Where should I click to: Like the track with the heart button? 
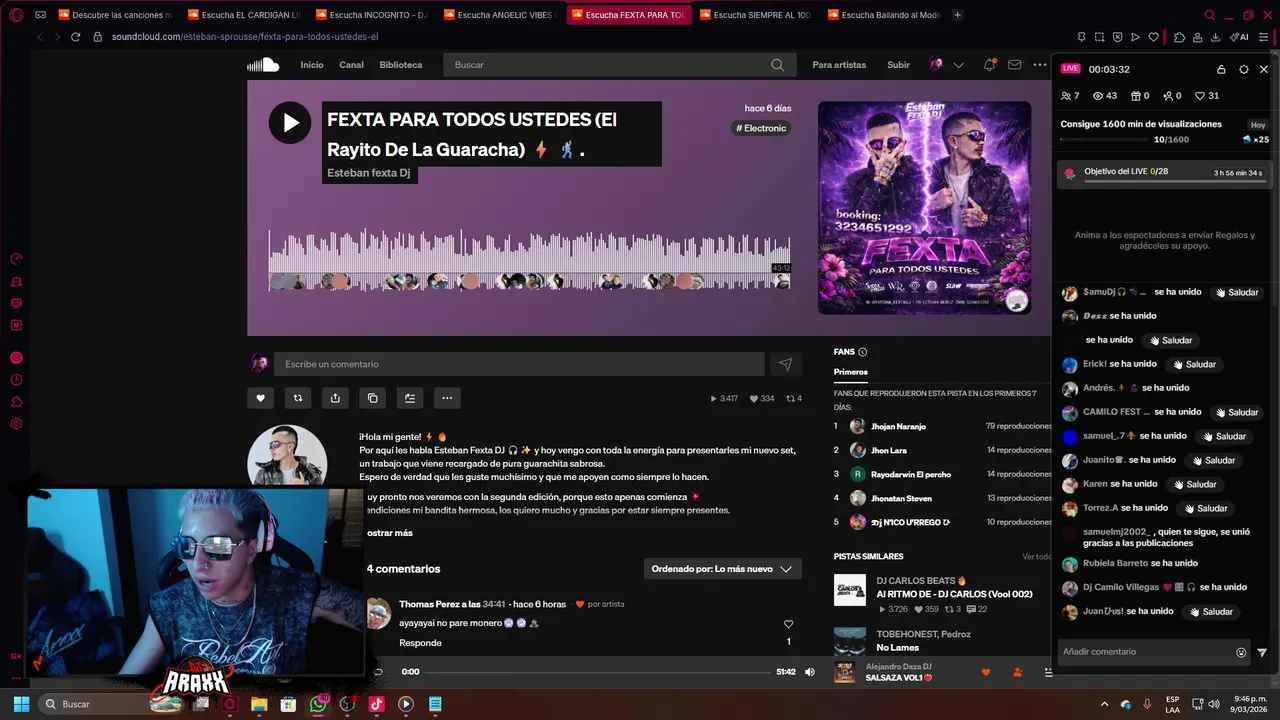260,398
